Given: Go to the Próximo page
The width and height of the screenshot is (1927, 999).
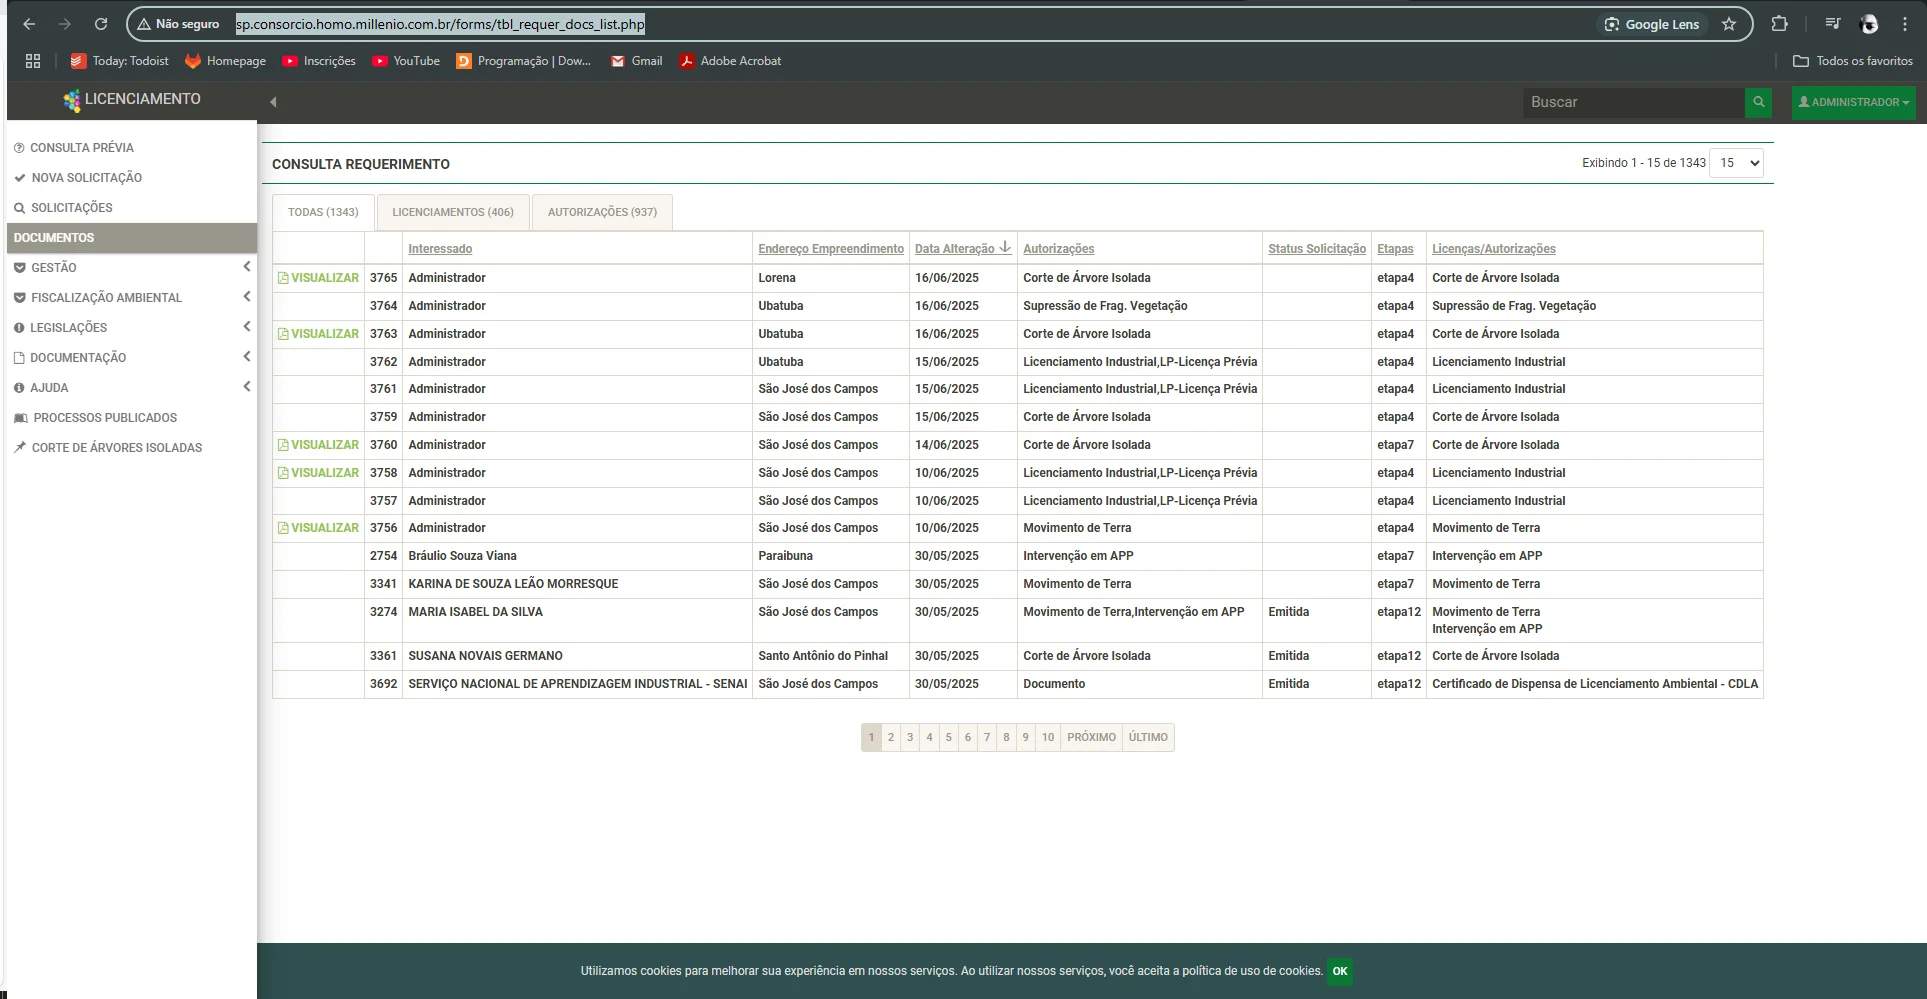Looking at the screenshot, I should point(1091,737).
